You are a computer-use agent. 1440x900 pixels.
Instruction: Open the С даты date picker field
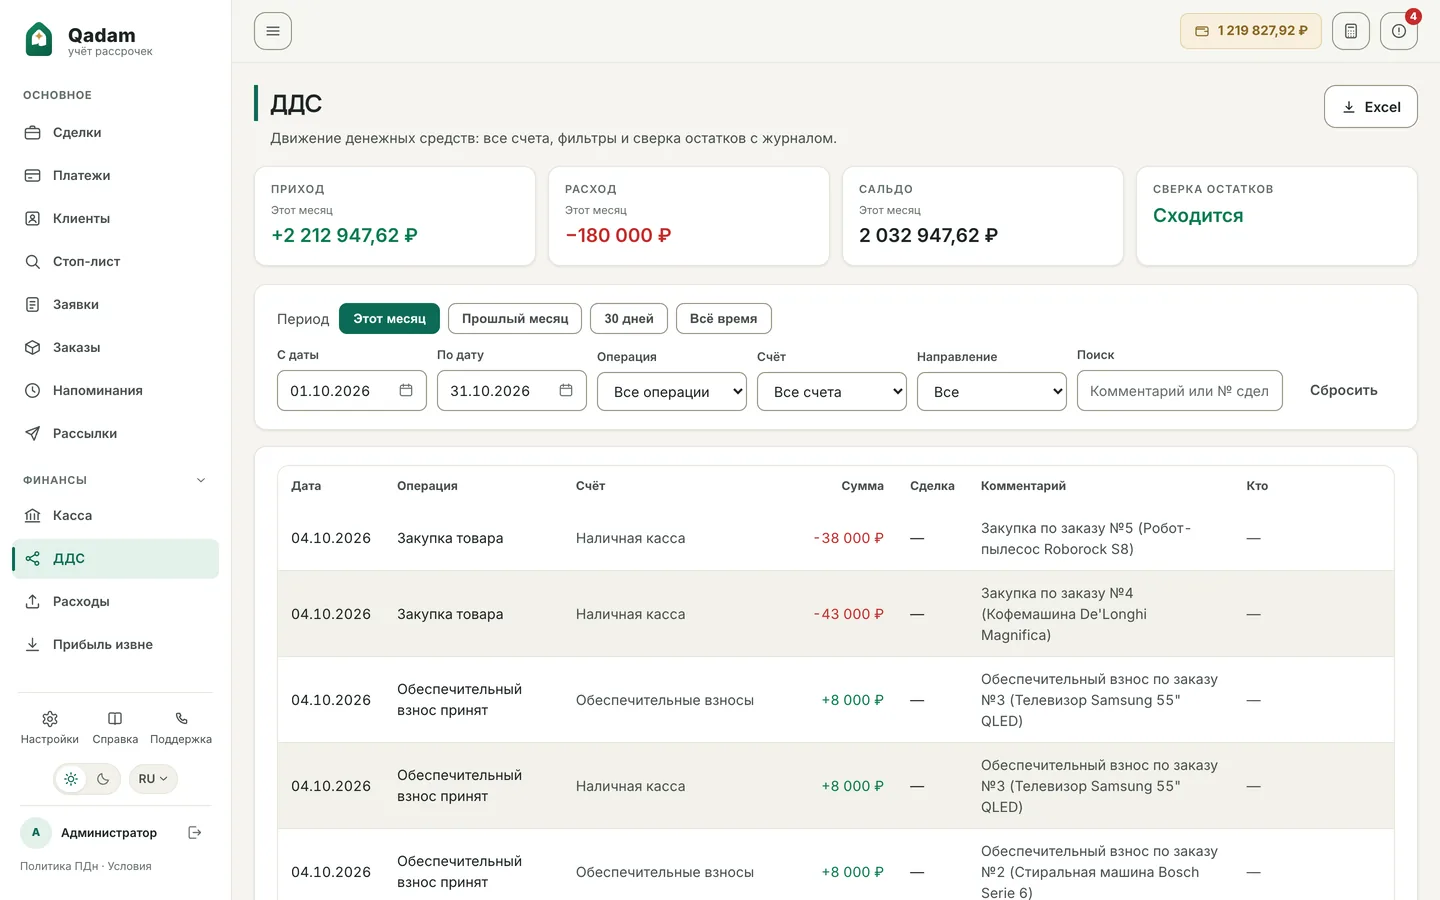click(x=352, y=391)
